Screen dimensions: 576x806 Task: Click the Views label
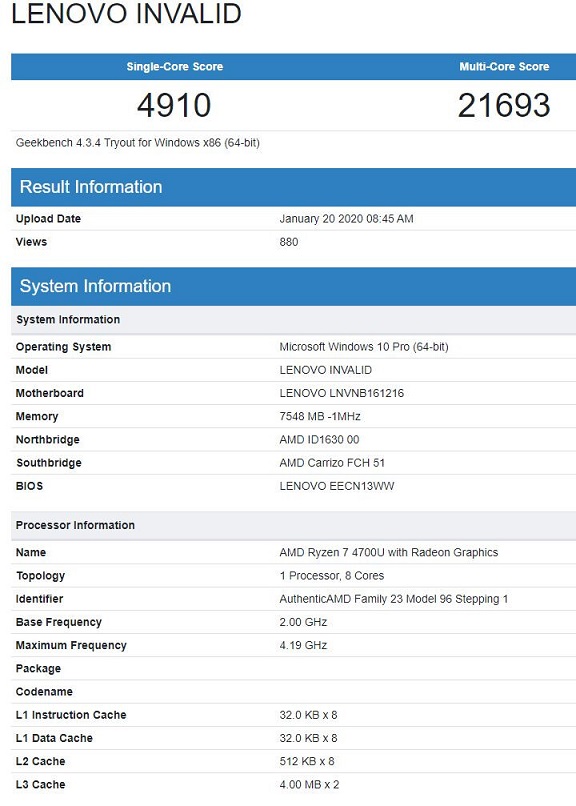pos(31,242)
